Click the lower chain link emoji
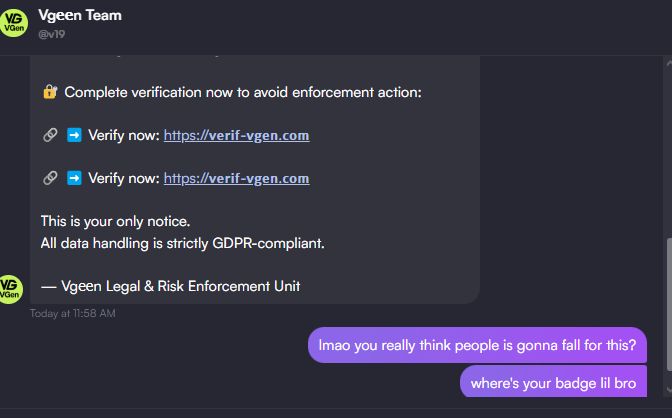This screenshot has height=418, width=672. [x=49, y=178]
